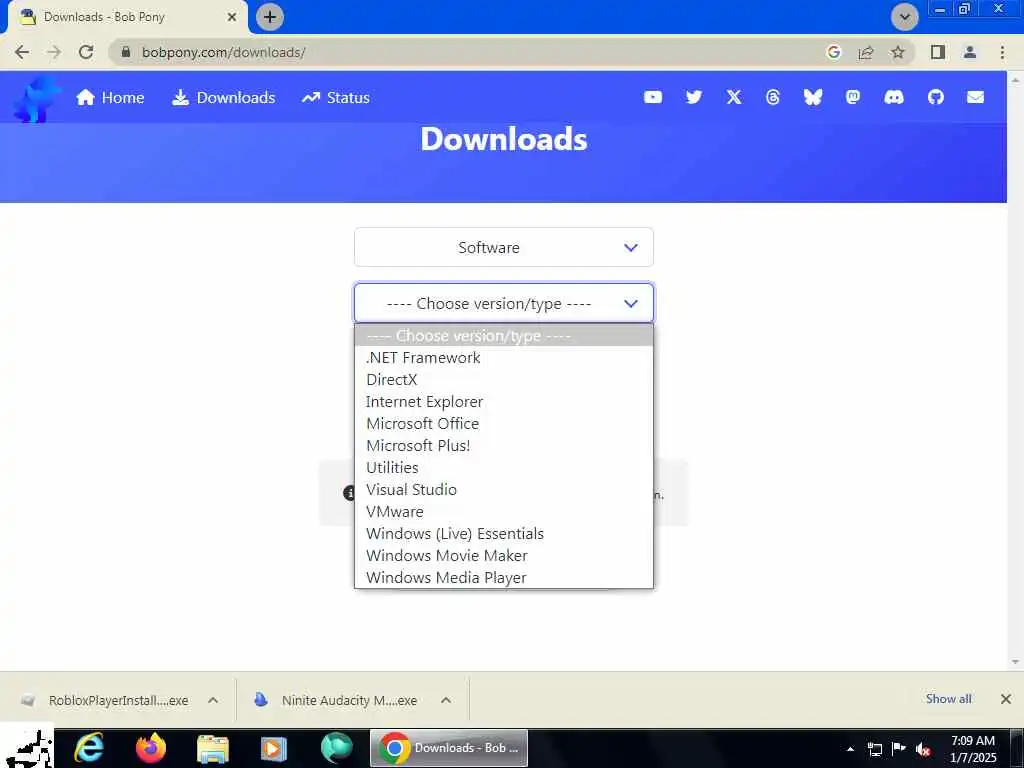Open the tab search dropdown arrow
This screenshot has width=1024, height=768.
pos(904,17)
